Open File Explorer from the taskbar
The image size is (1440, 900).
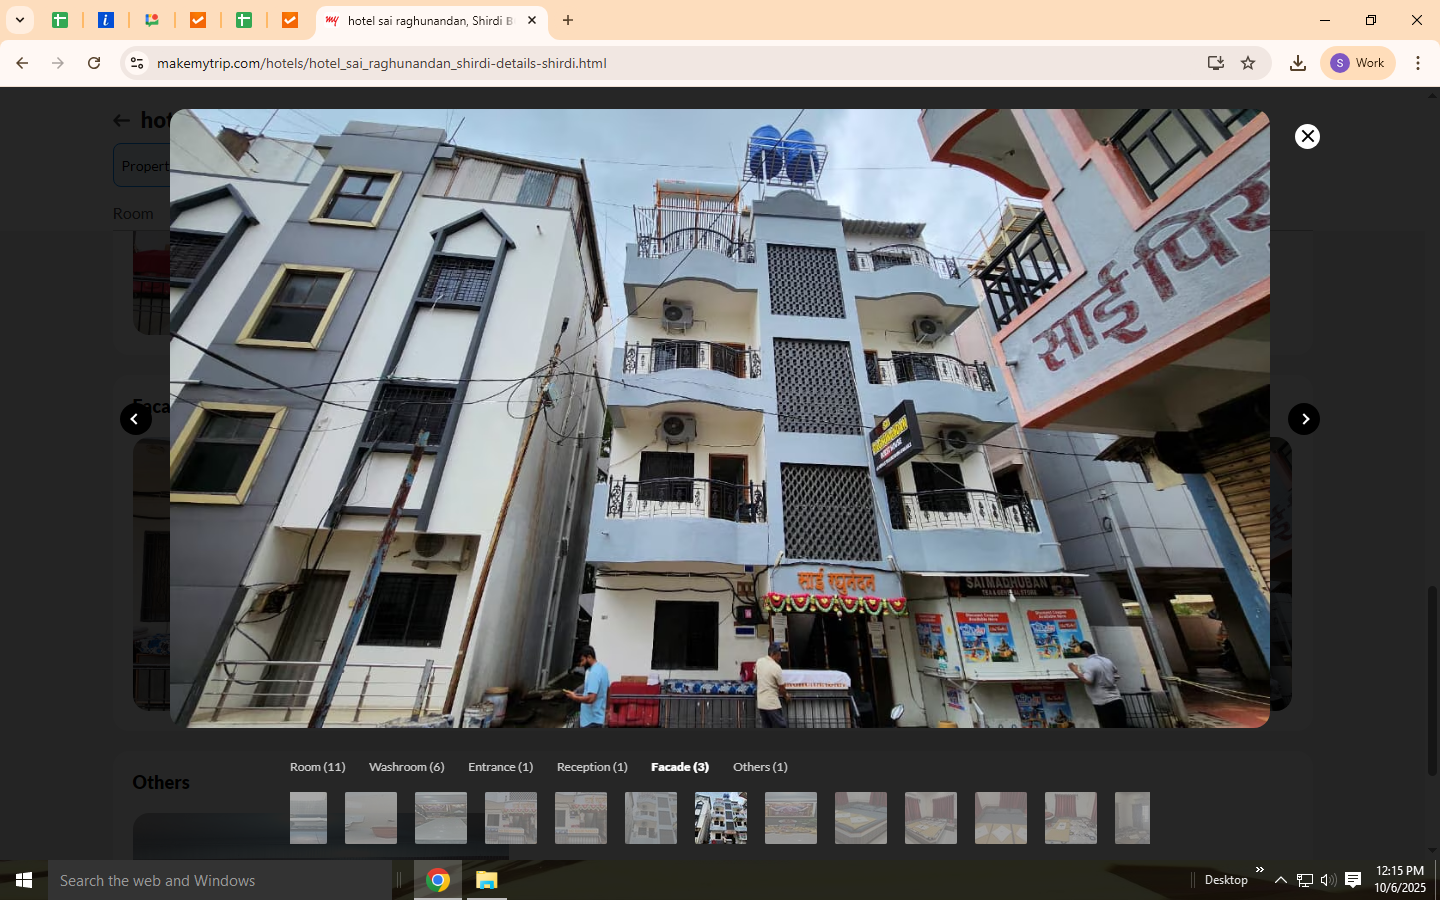click(x=486, y=880)
